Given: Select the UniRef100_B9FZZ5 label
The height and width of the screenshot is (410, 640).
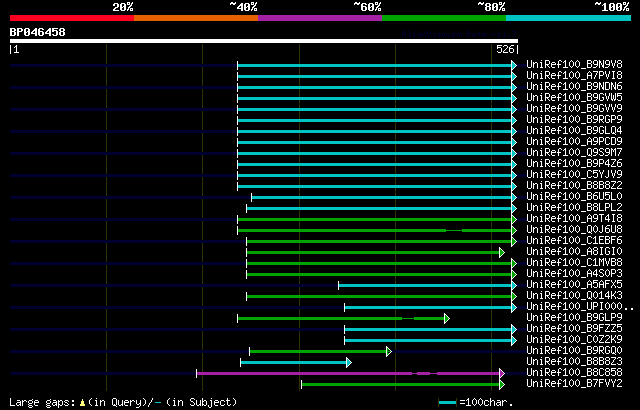Looking at the screenshot, I should click(x=574, y=329).
